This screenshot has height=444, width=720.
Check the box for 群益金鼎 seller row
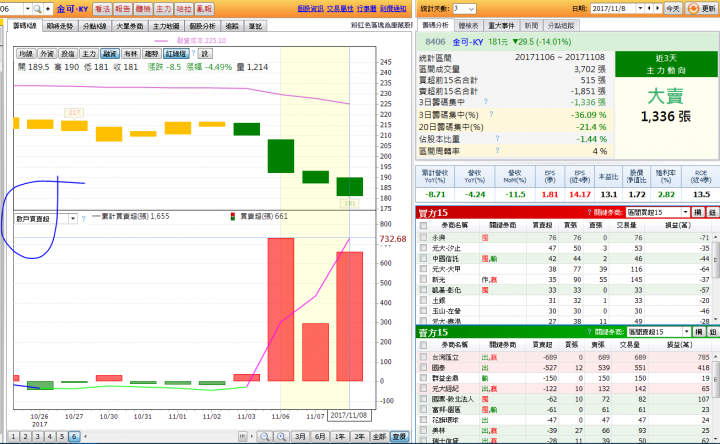tap(423, 378)
